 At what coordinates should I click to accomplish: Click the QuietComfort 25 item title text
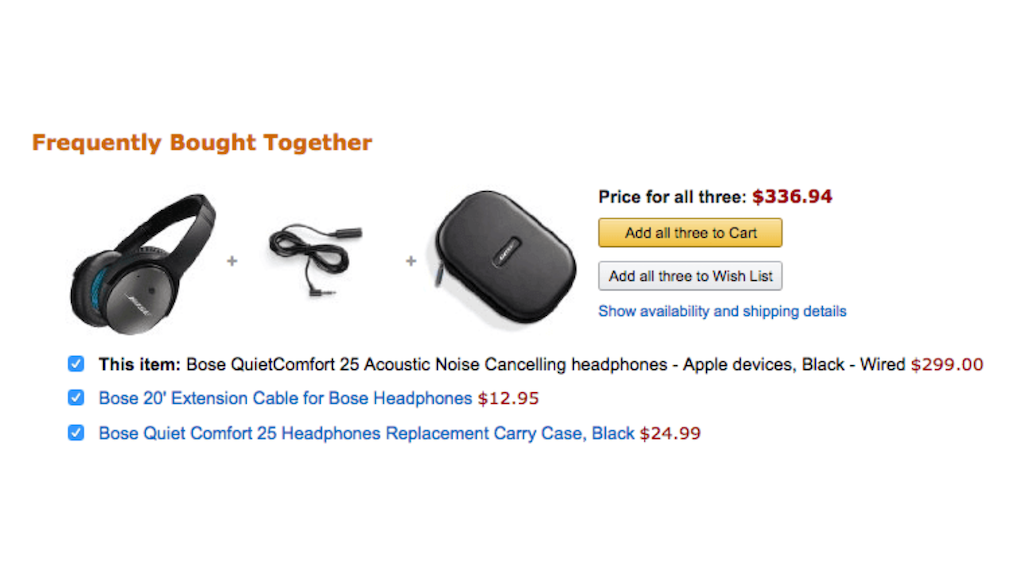(x=545, y=365)
